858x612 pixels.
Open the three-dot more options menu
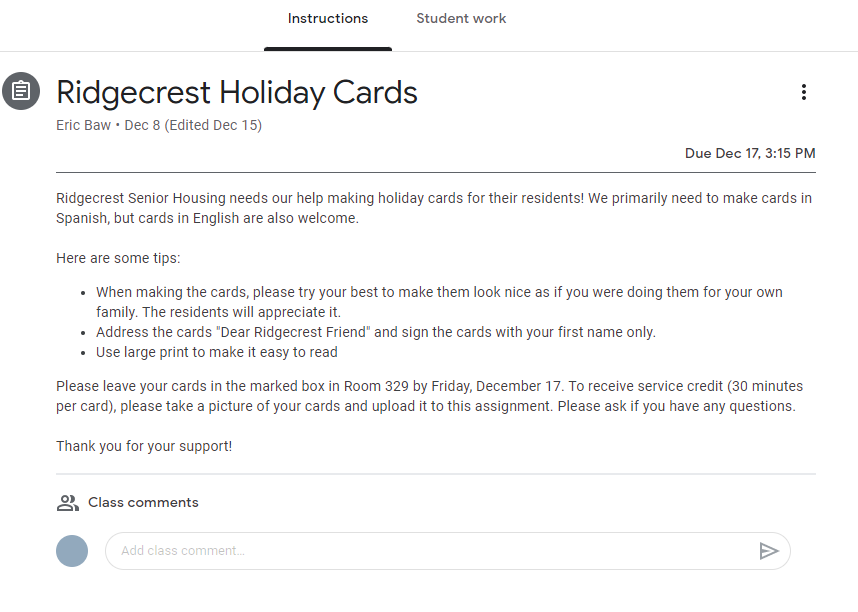(x=803, y=92)
